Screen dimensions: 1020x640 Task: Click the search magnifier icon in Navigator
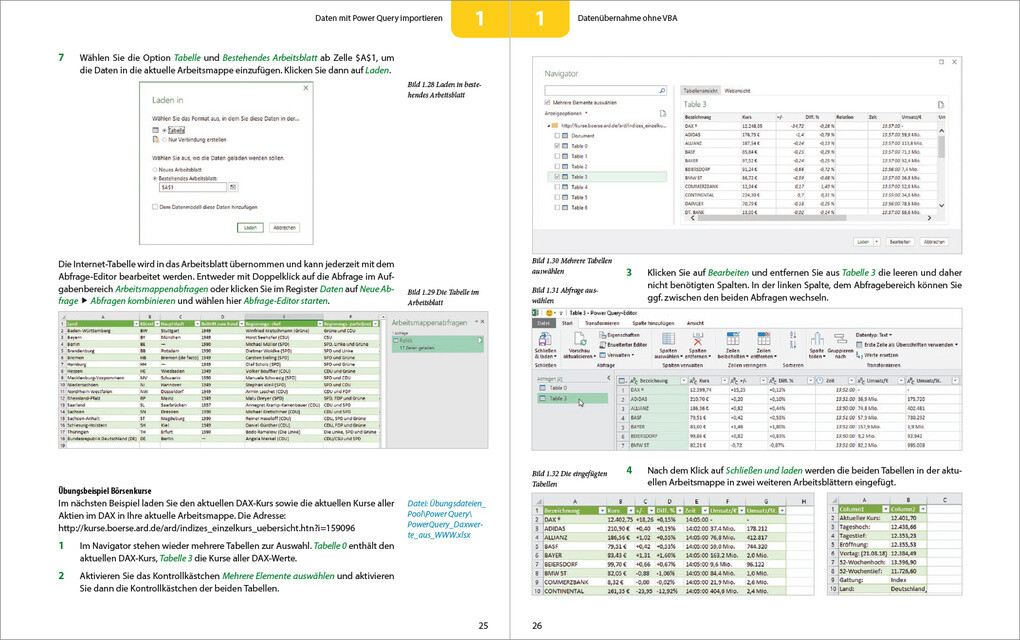point(662,91)
